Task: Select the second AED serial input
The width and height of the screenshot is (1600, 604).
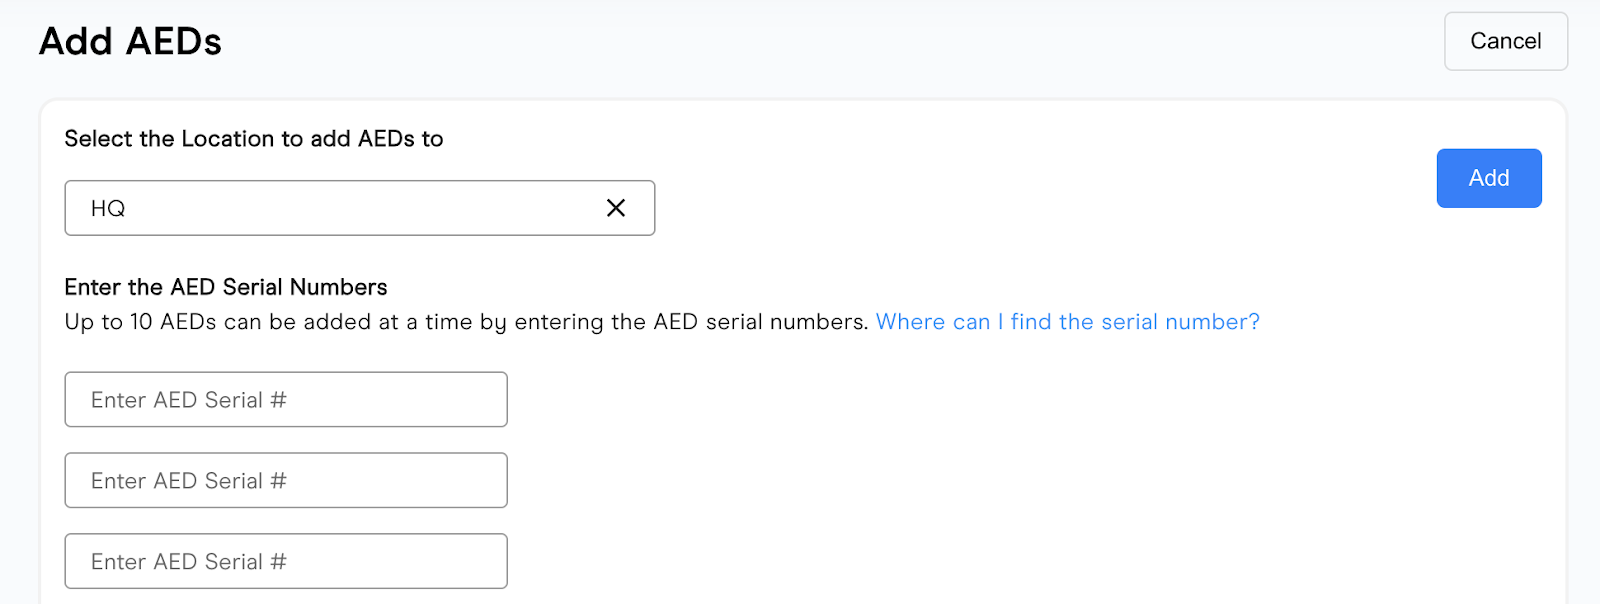Action: [286, 481]
